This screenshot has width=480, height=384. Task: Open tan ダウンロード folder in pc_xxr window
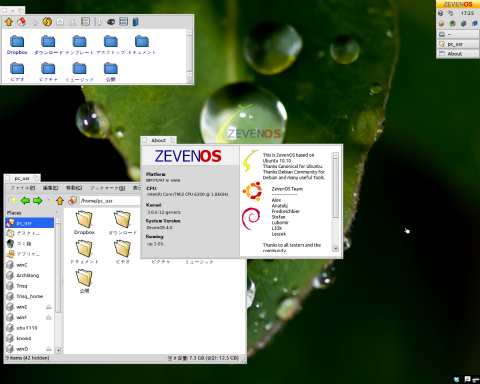(123, 222)
